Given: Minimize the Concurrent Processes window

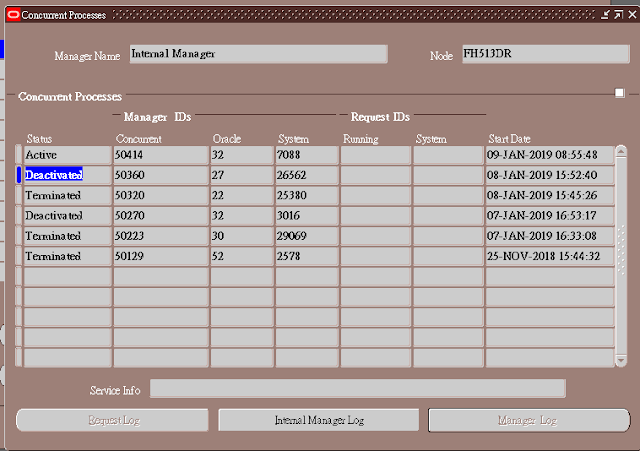Looking at the screenshot, I should click(606, 15).
